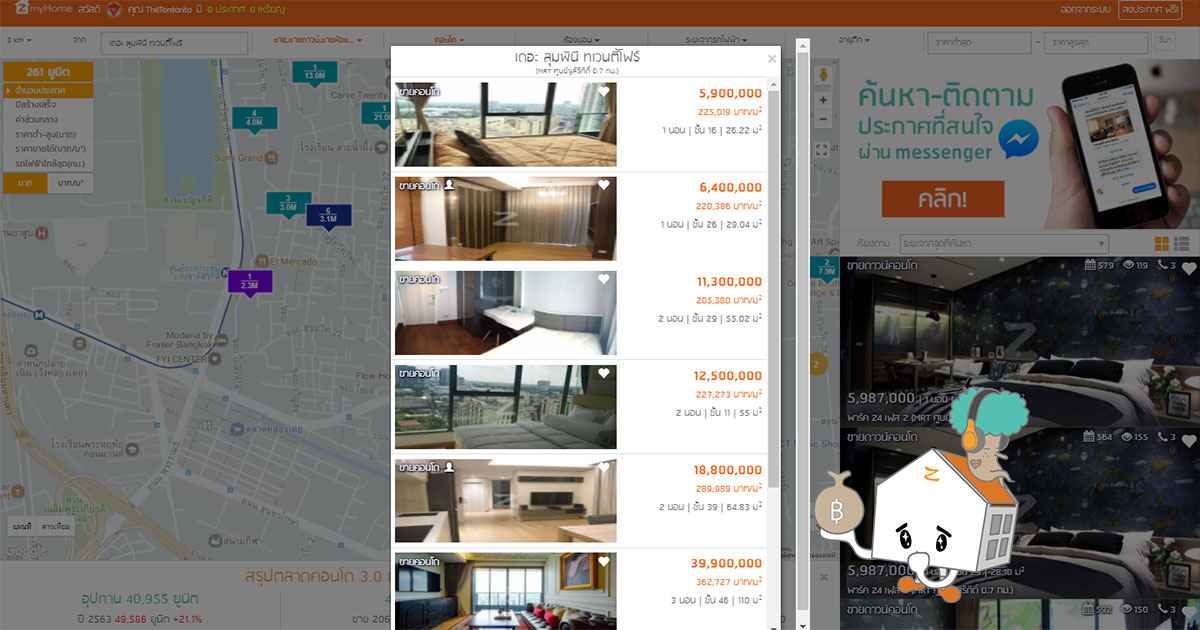Click the 39,900,000 price text
Viewport: 1200px width, 630px height.
coord(726,564)
